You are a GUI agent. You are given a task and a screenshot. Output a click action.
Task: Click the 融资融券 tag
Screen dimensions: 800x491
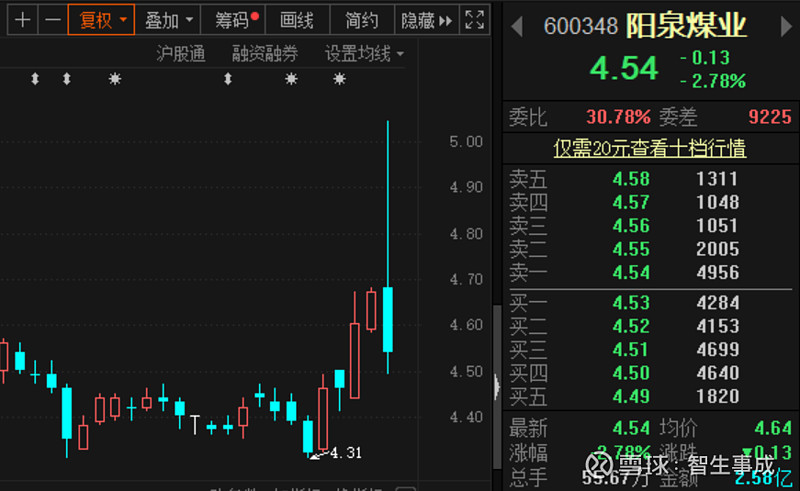(265, 54)
